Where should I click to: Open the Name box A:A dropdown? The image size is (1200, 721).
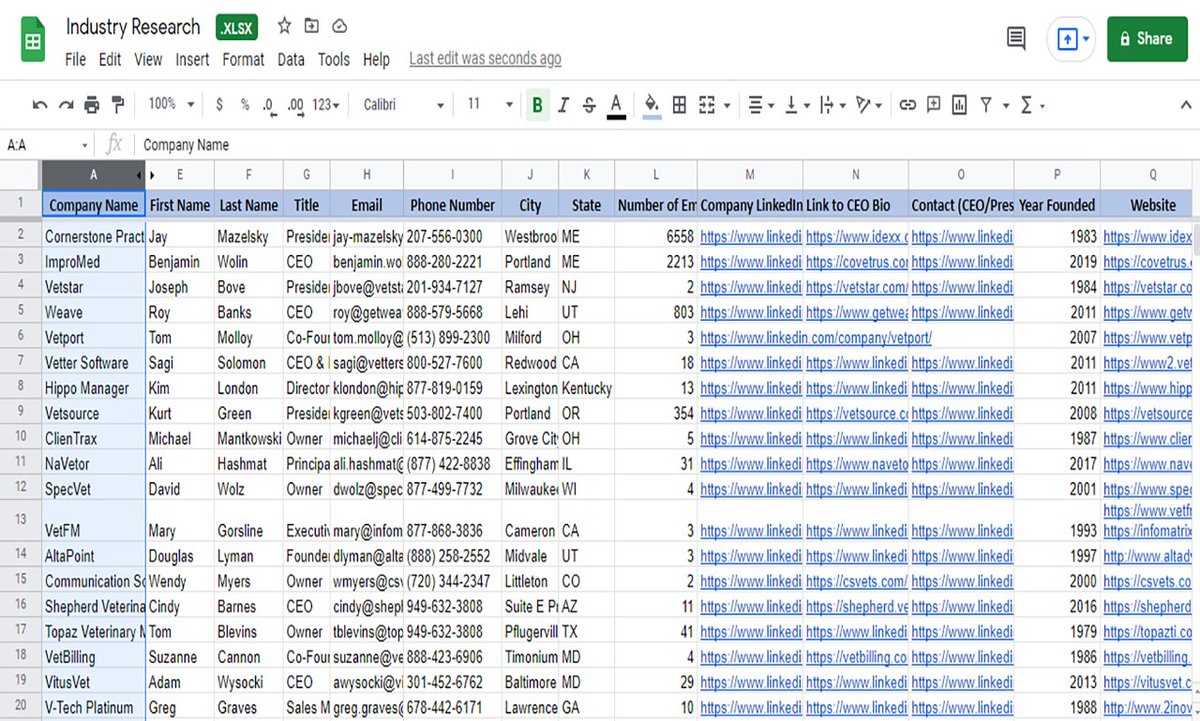85,146
